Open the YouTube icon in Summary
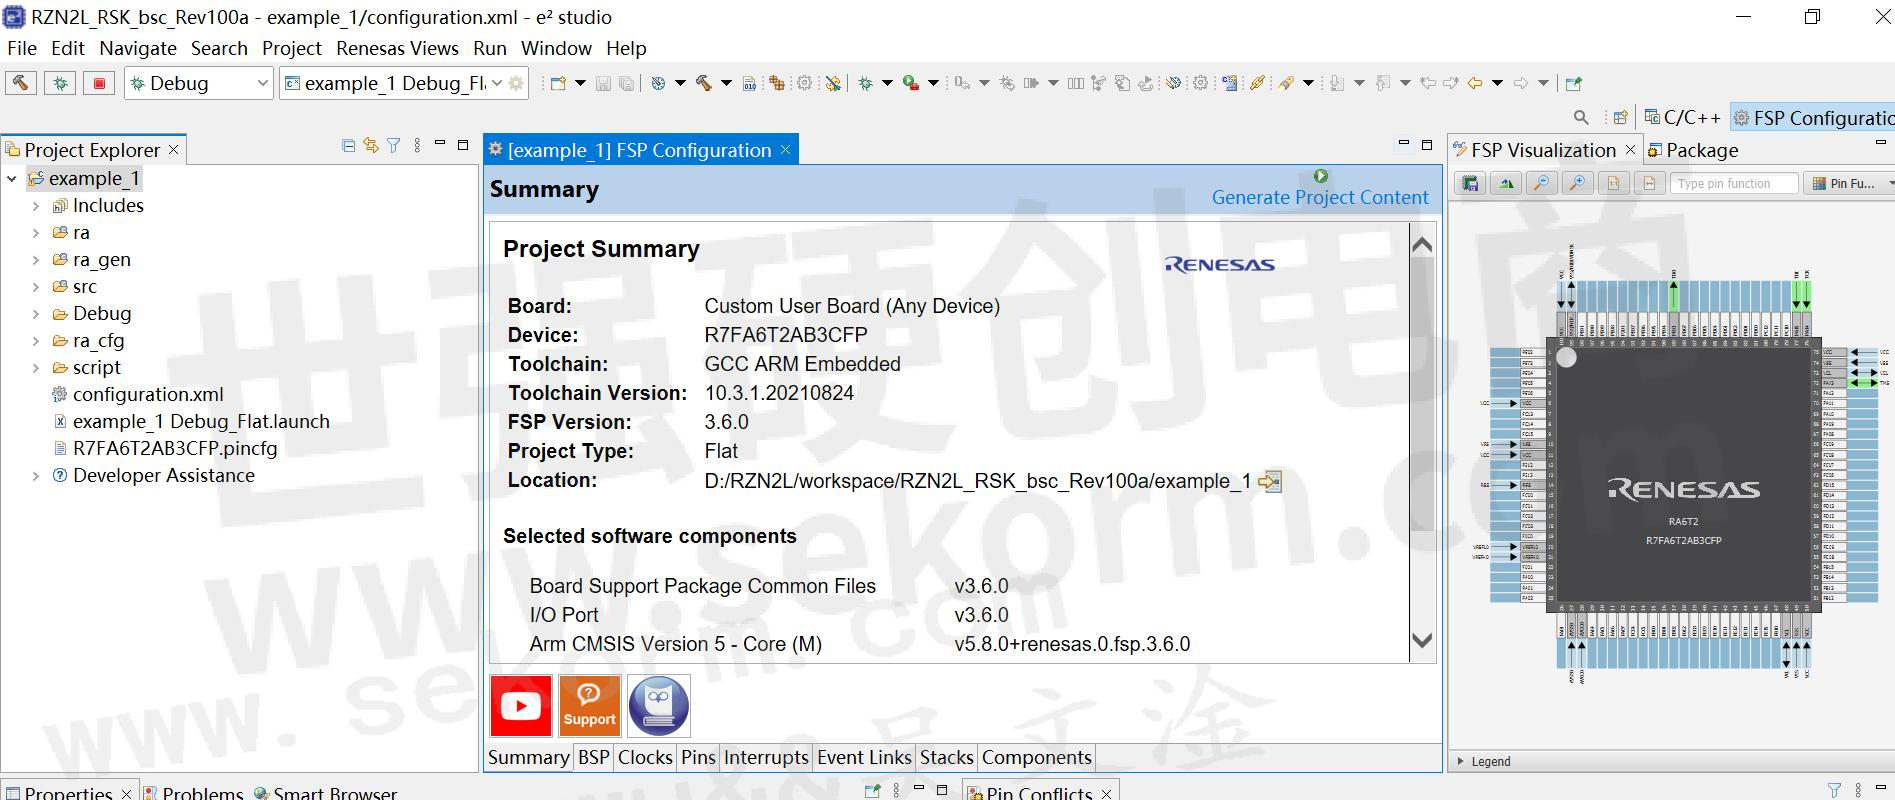This screenshot has width=1895, height=800. [x=521, y=706]
